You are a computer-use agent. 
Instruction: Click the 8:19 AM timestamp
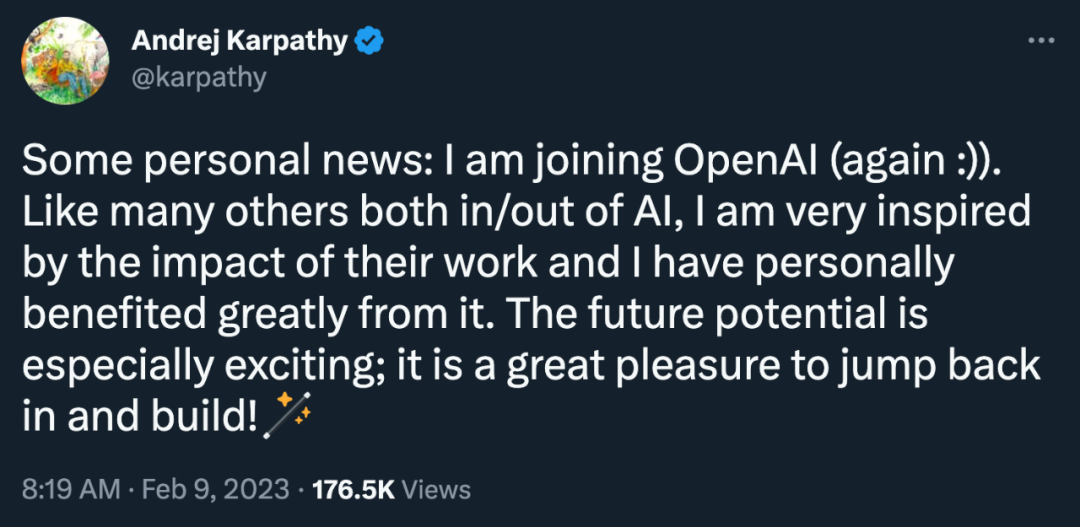69,490
